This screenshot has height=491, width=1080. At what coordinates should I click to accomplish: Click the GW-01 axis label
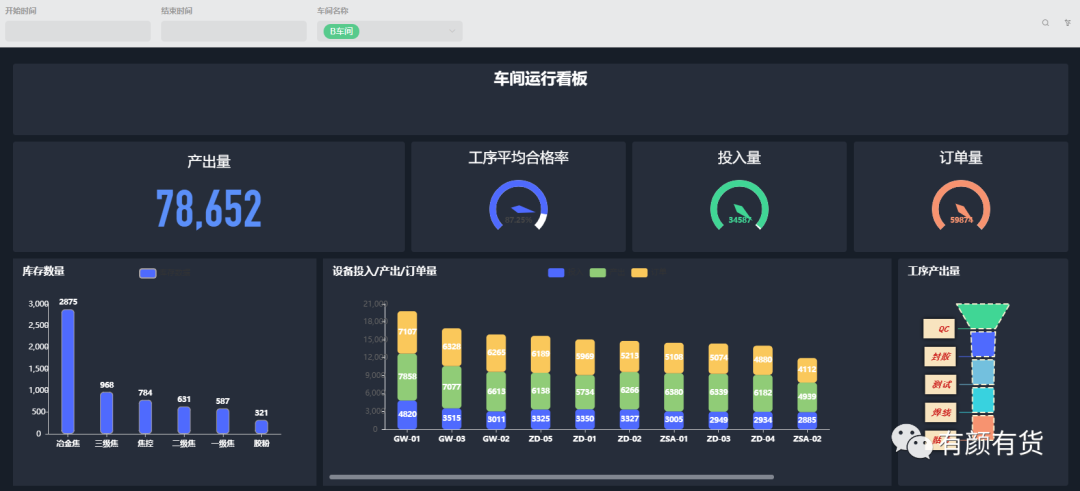[406, 439]
